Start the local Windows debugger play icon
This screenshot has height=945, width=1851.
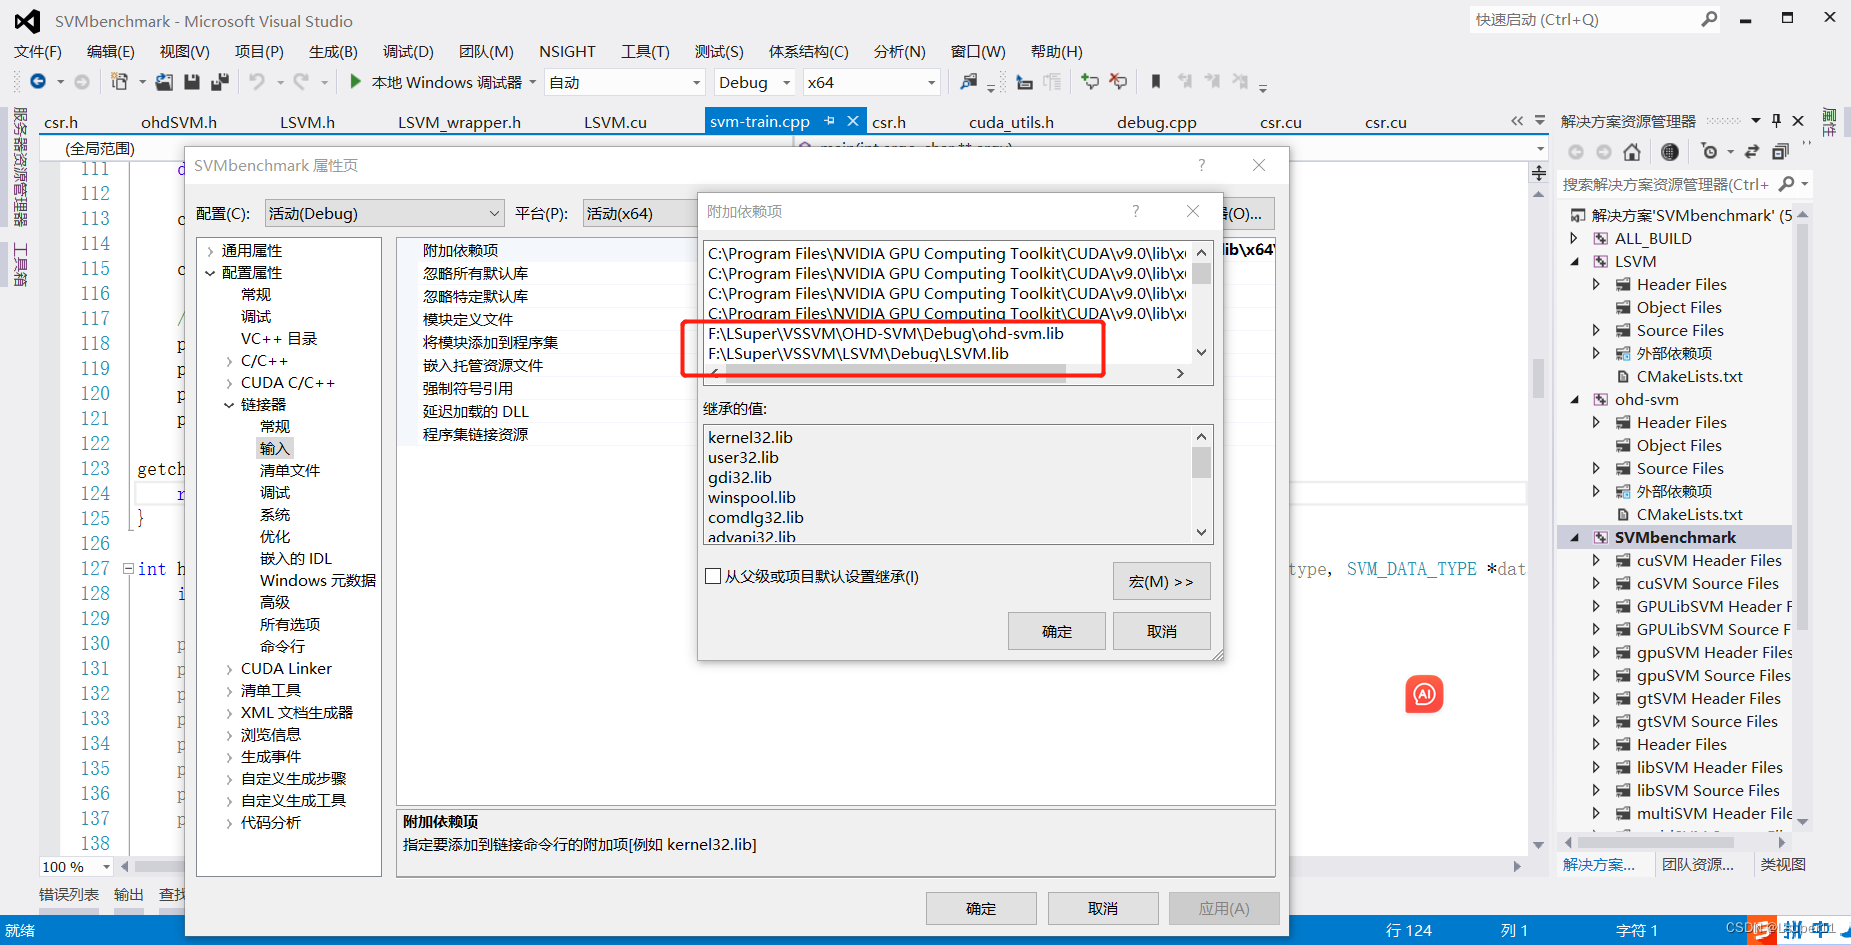point(355,82)
